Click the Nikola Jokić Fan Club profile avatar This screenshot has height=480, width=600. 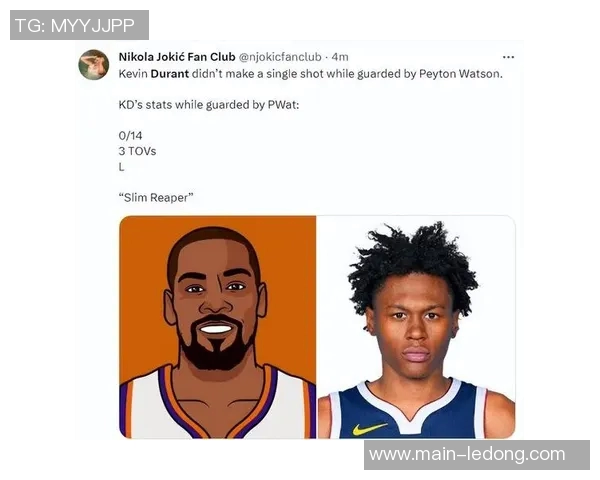[x=94, y=65]
